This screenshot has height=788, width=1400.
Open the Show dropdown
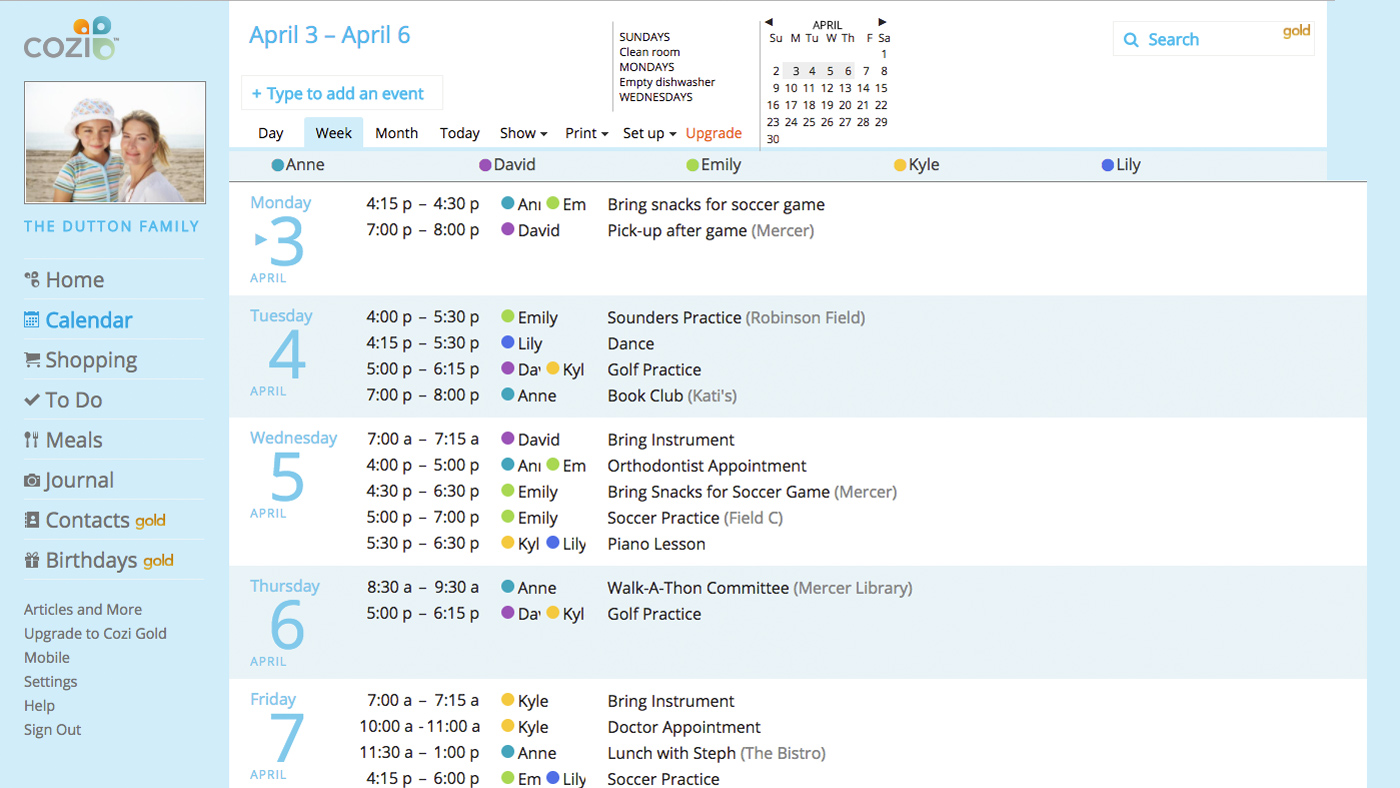coord(522,132)
